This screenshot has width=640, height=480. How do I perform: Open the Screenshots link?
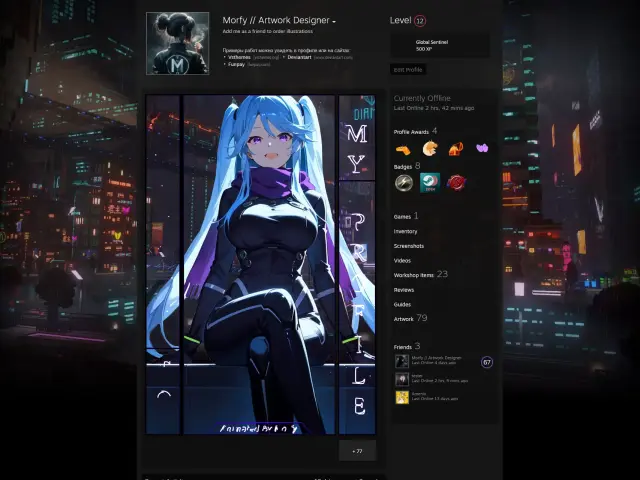(x=409, y=246)
